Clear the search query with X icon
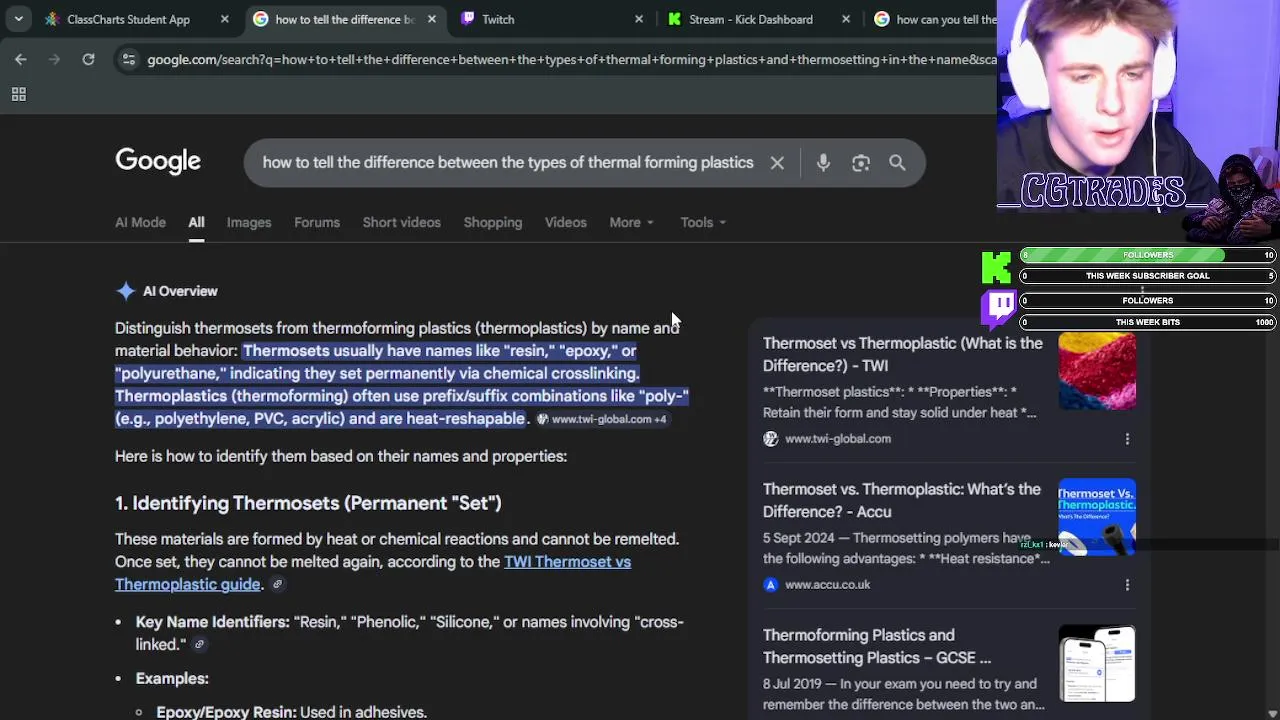 point(777,162)
